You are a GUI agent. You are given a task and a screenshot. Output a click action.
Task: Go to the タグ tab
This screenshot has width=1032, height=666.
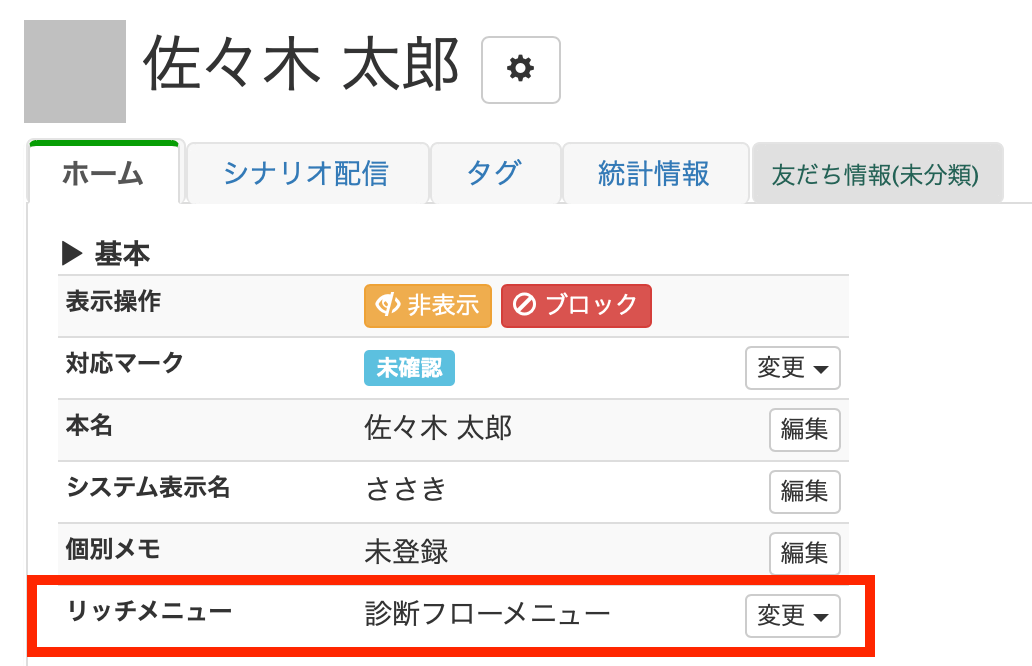[494, 174]
